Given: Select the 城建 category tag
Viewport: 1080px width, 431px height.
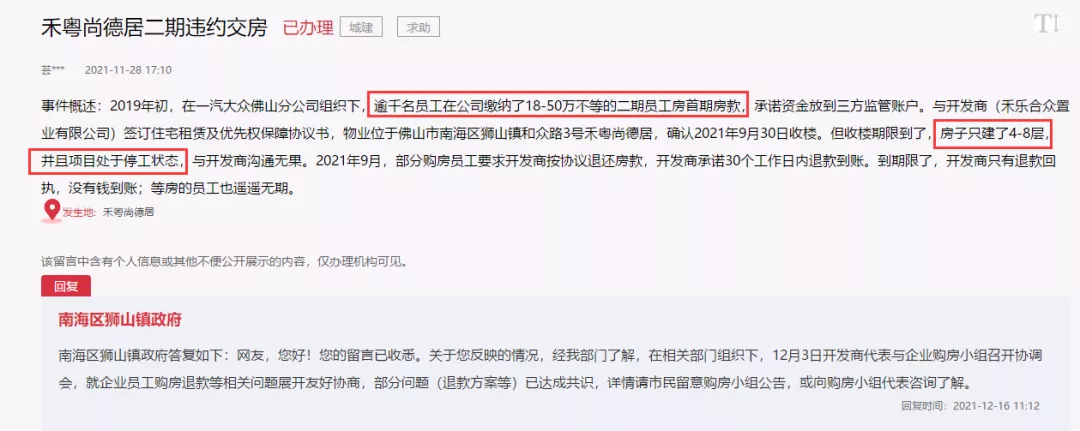Looking at the screenshot, I should point(362,28).
